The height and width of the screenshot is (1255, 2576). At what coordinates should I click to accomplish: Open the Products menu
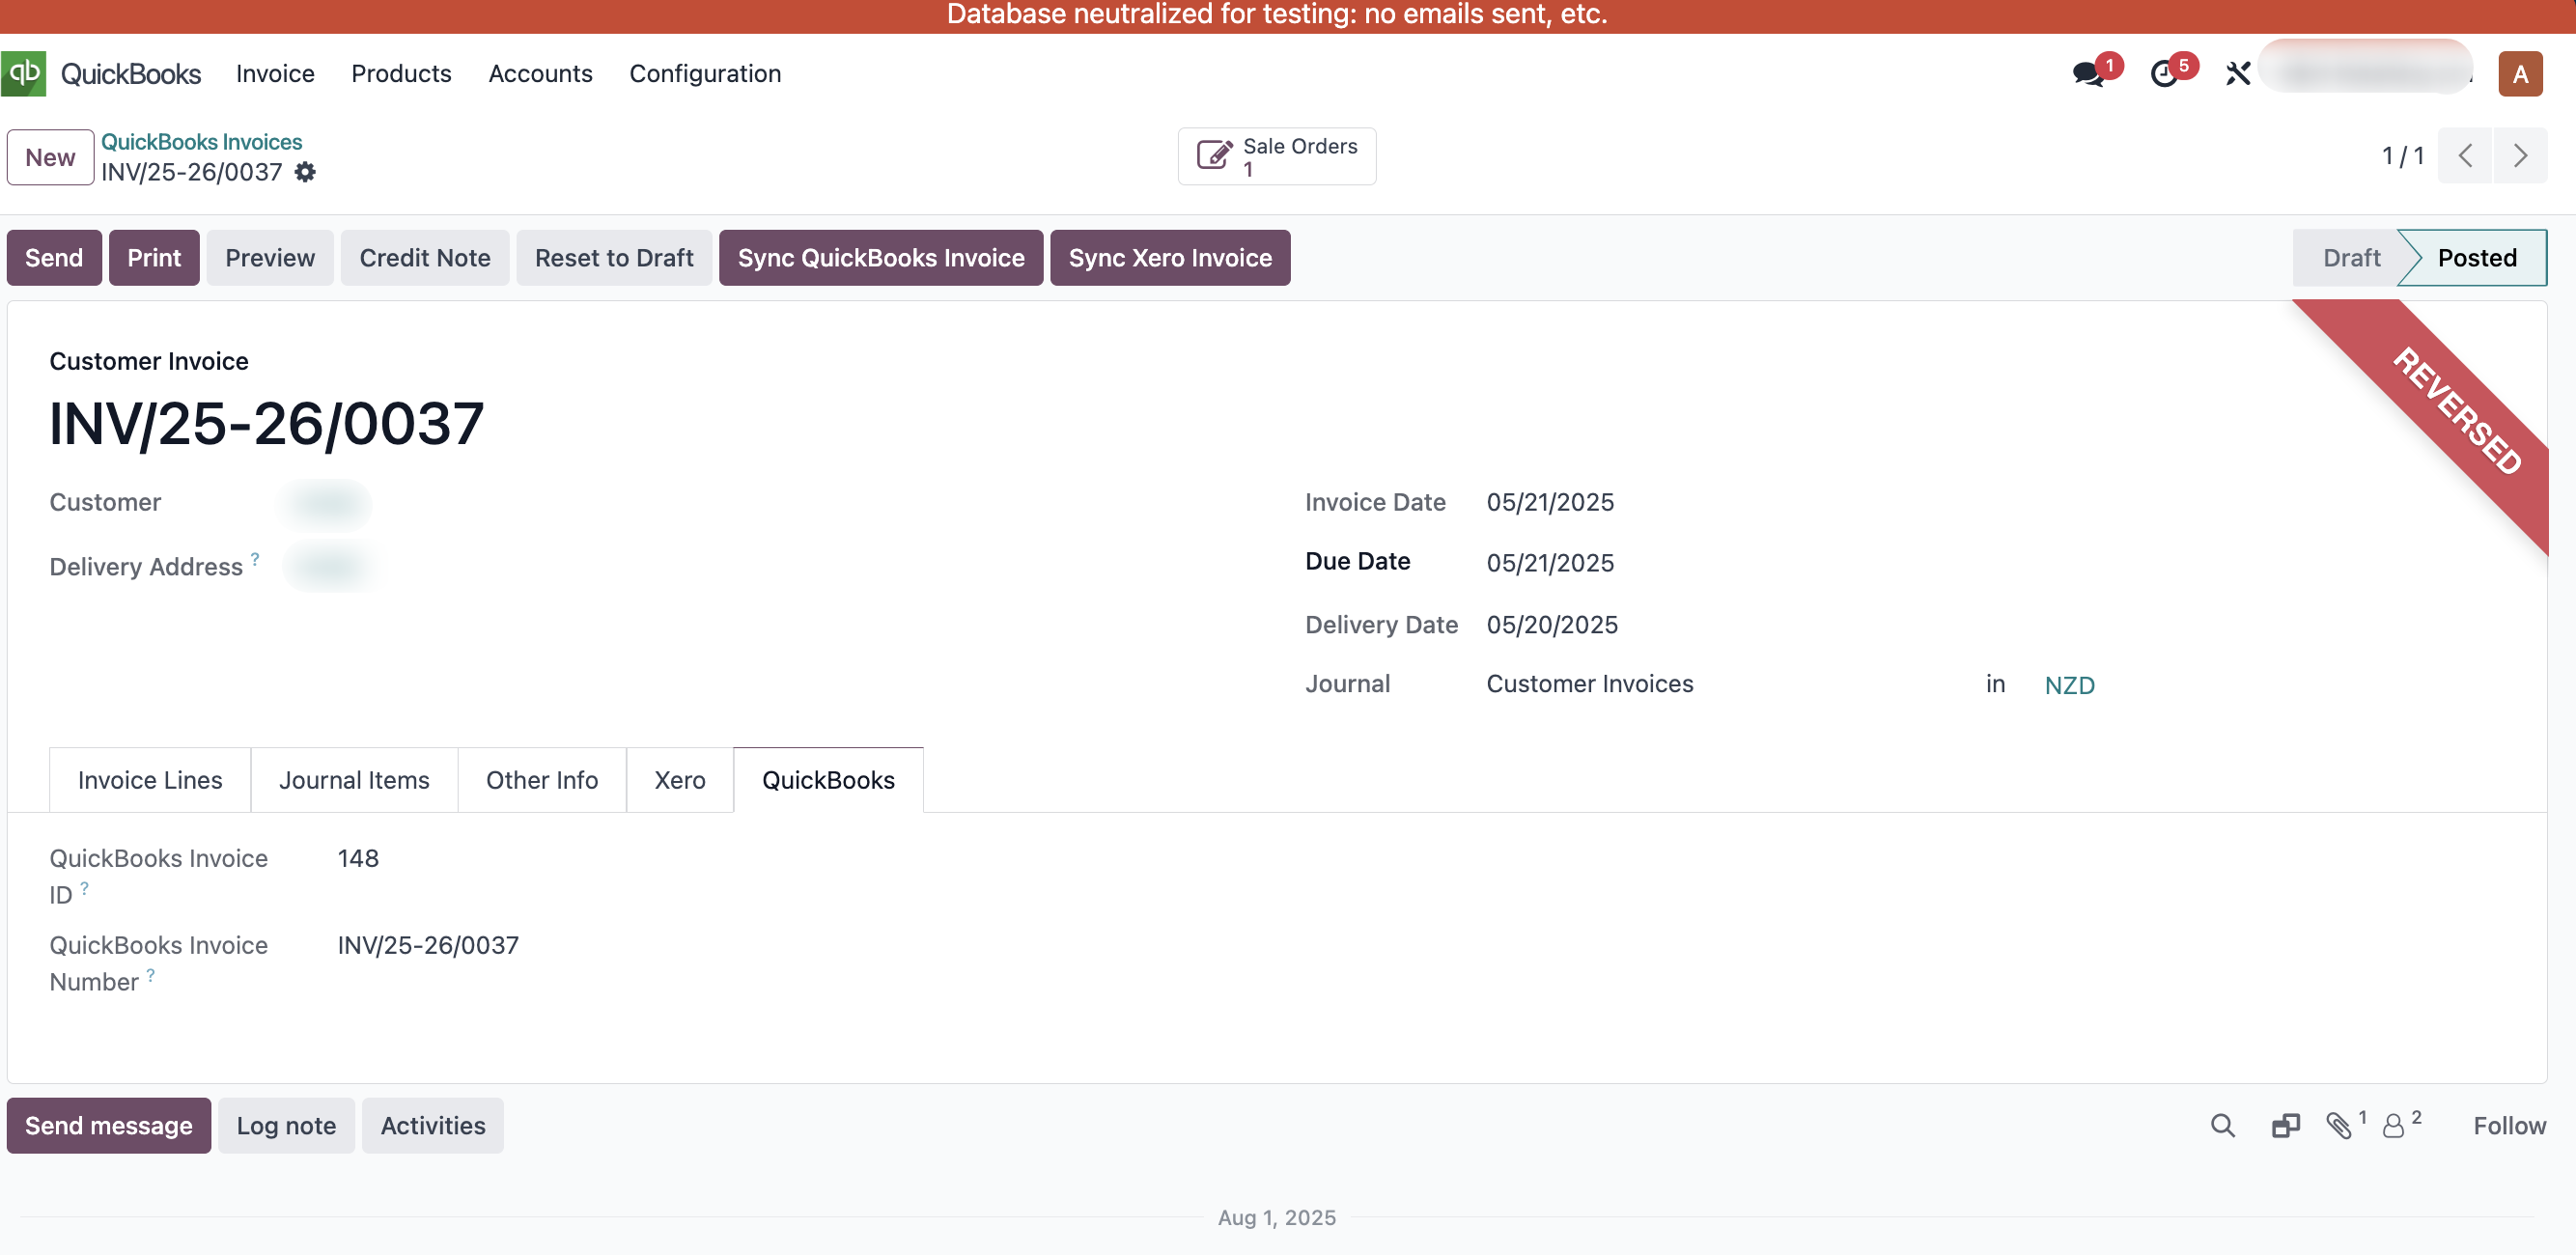coord(401,74)
